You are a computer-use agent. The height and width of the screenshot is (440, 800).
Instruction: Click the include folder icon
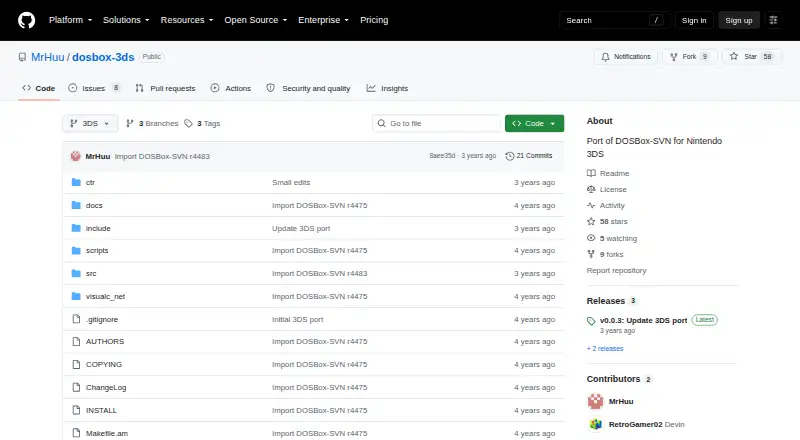[76, 228]
